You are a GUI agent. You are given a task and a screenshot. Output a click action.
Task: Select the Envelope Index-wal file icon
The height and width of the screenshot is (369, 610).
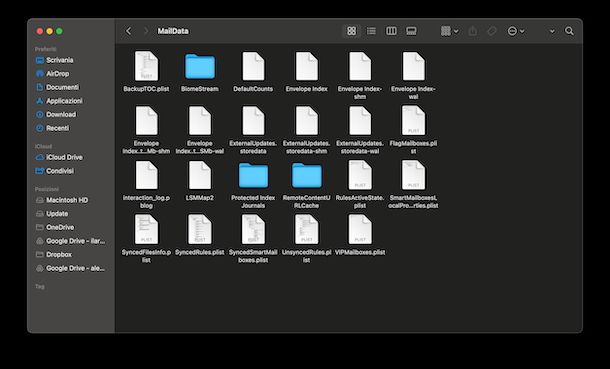coord(414,66)
